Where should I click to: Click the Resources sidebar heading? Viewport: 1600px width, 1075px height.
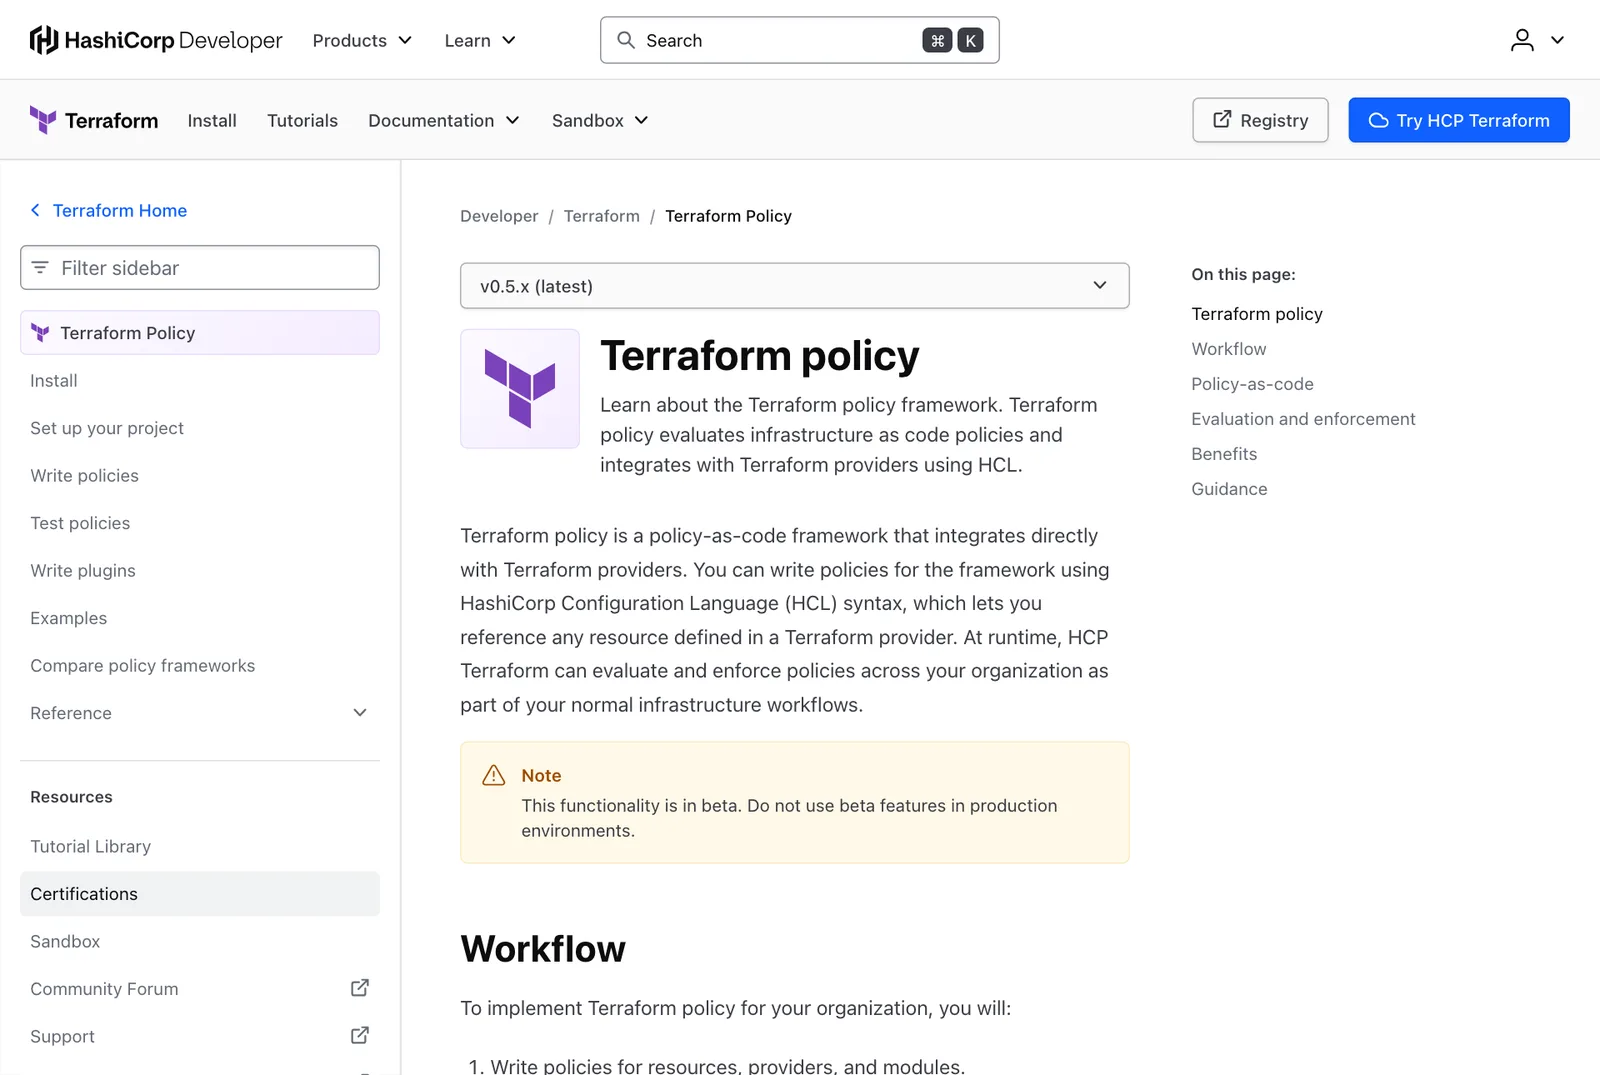point(71,797)
